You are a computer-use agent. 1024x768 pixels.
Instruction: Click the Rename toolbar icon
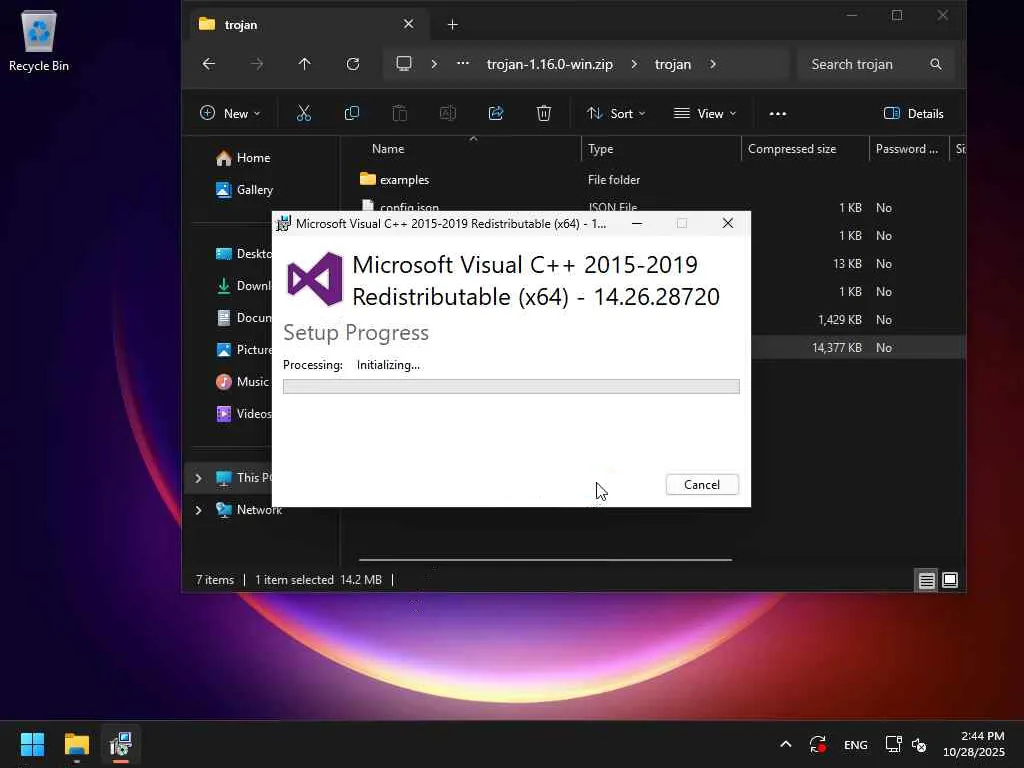(x=447, y=114)
